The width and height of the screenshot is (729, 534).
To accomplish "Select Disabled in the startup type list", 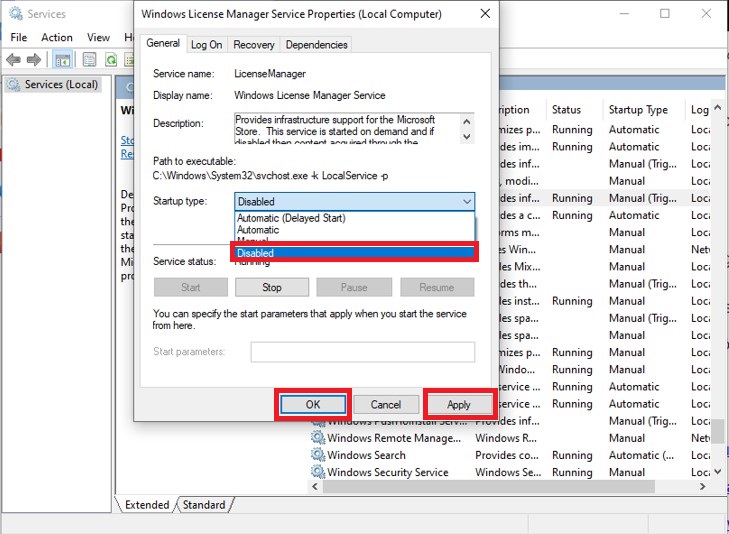I will click(x=353, y=253).
